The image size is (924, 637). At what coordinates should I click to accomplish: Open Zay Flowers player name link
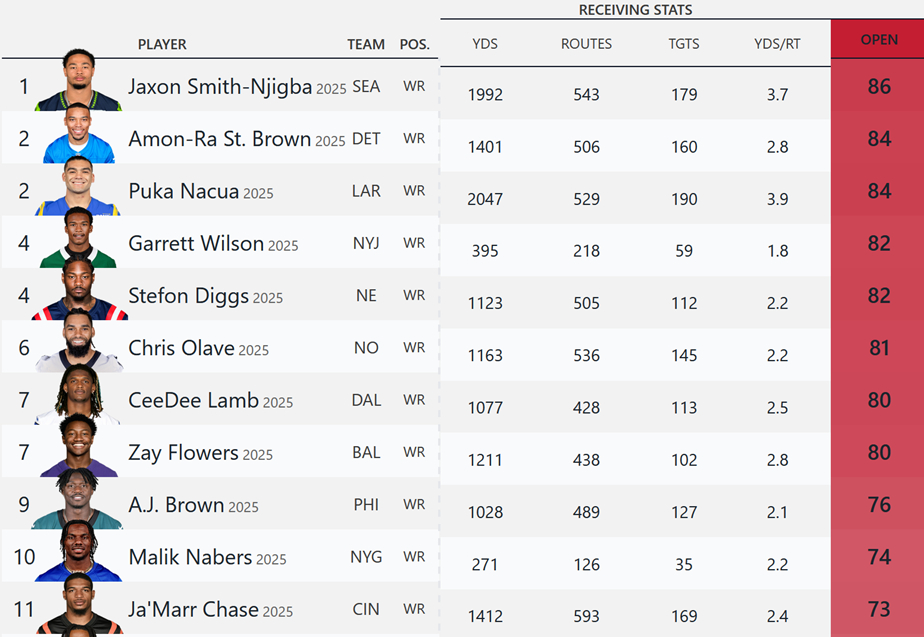click(x=183, y=453)
